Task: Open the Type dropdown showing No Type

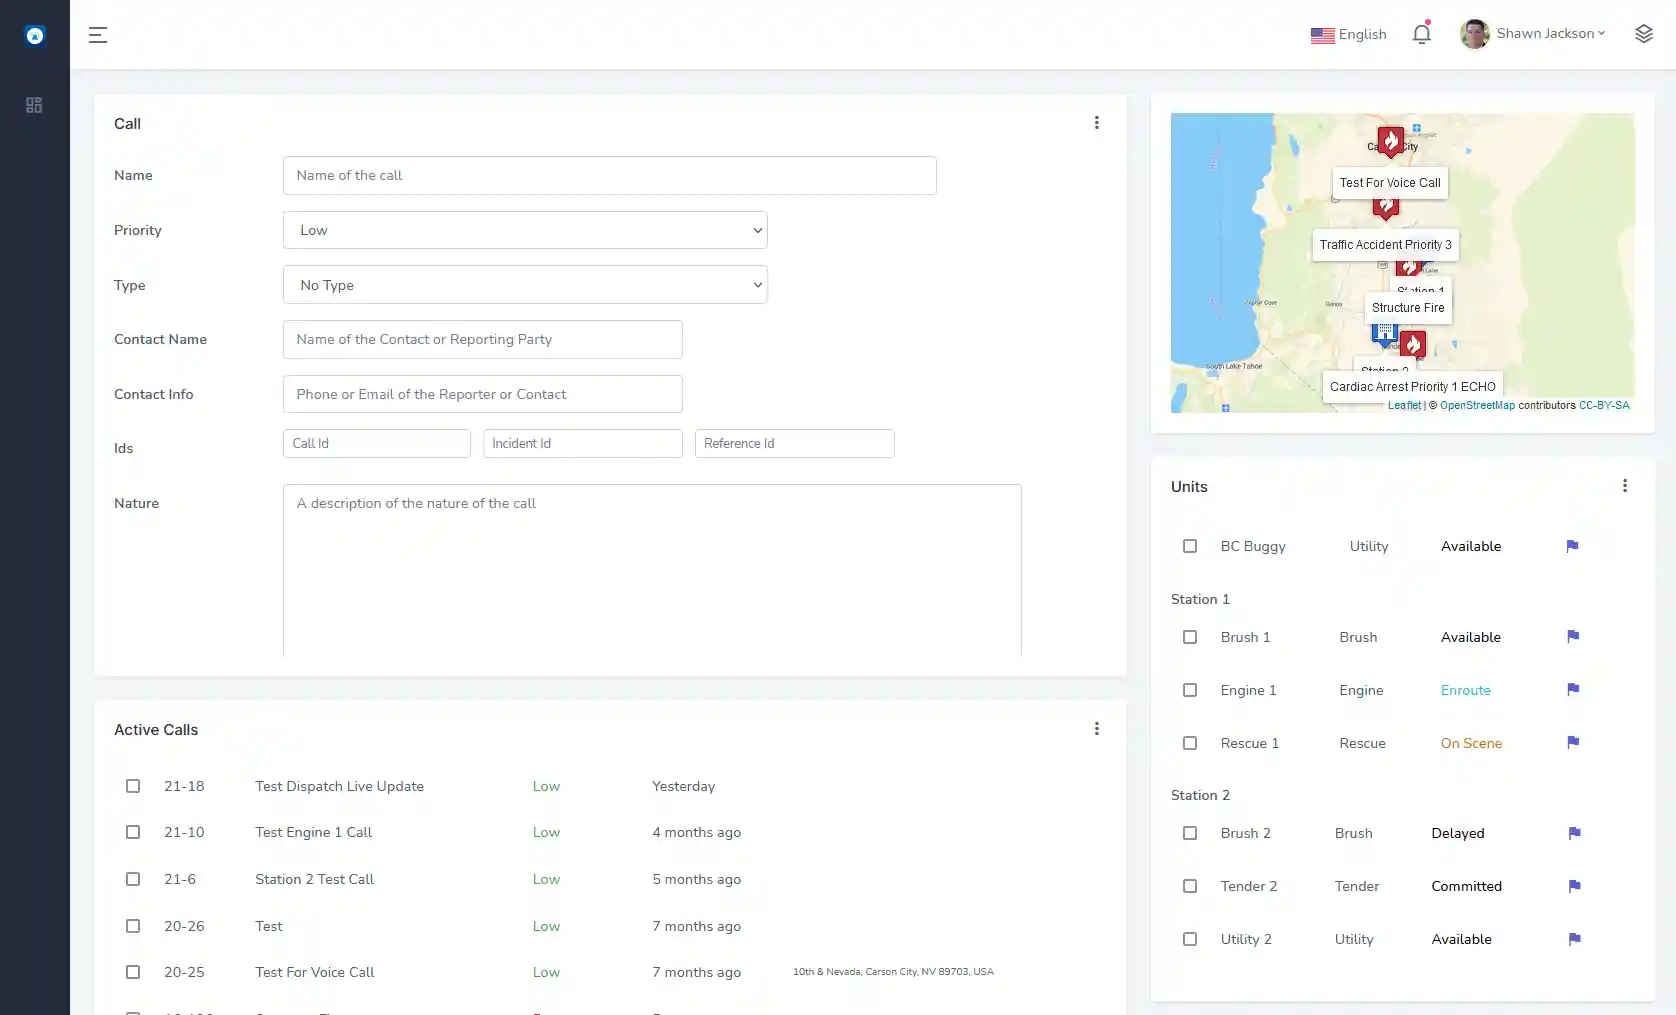Action: [x=525, y=285]
